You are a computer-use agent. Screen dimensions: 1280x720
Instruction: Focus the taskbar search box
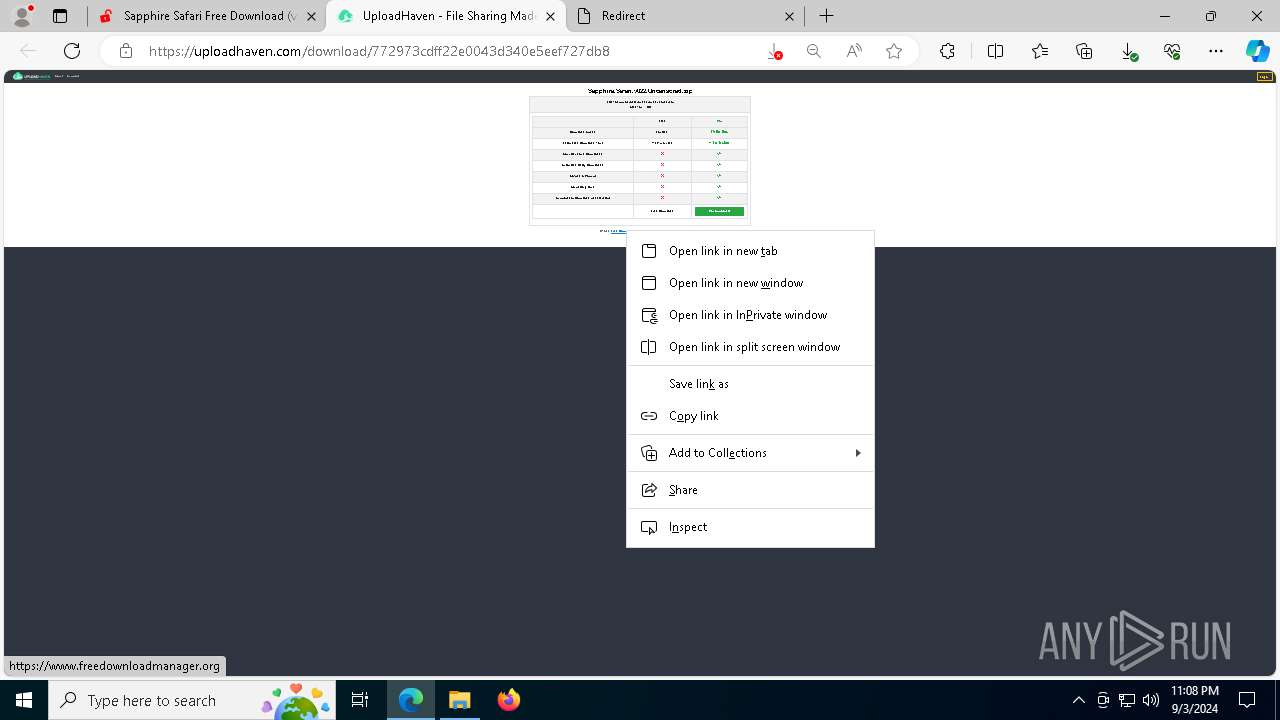click(x=193, y=700)
